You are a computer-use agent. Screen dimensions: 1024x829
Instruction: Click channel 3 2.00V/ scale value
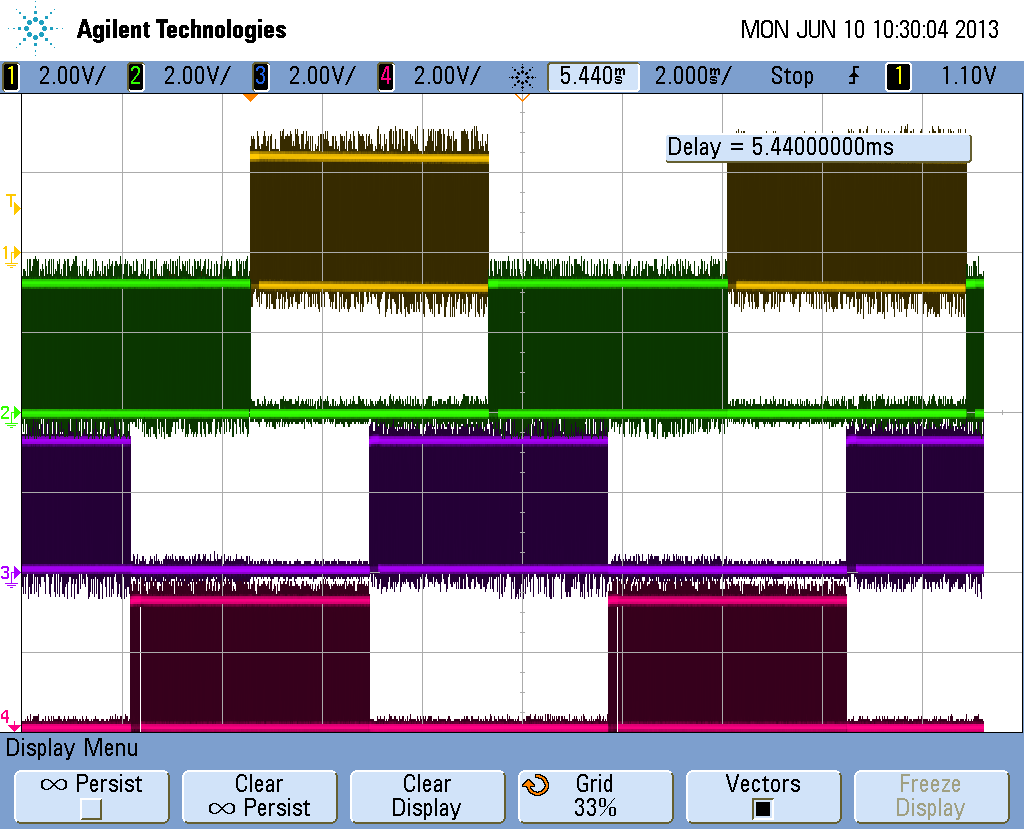click(322, 76)
